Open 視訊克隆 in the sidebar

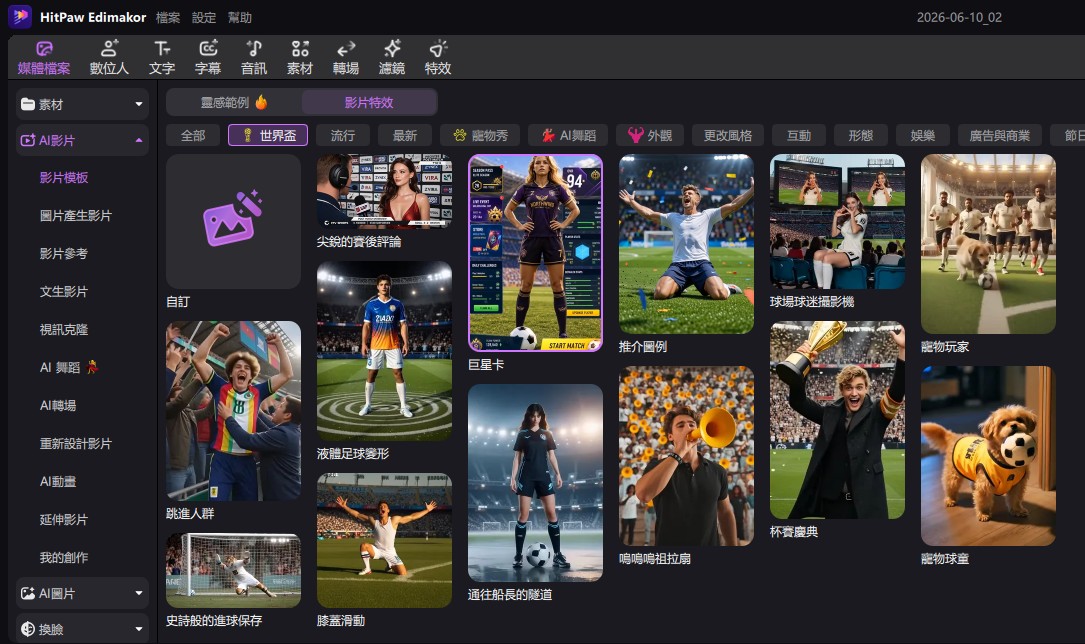pos(64,330)
